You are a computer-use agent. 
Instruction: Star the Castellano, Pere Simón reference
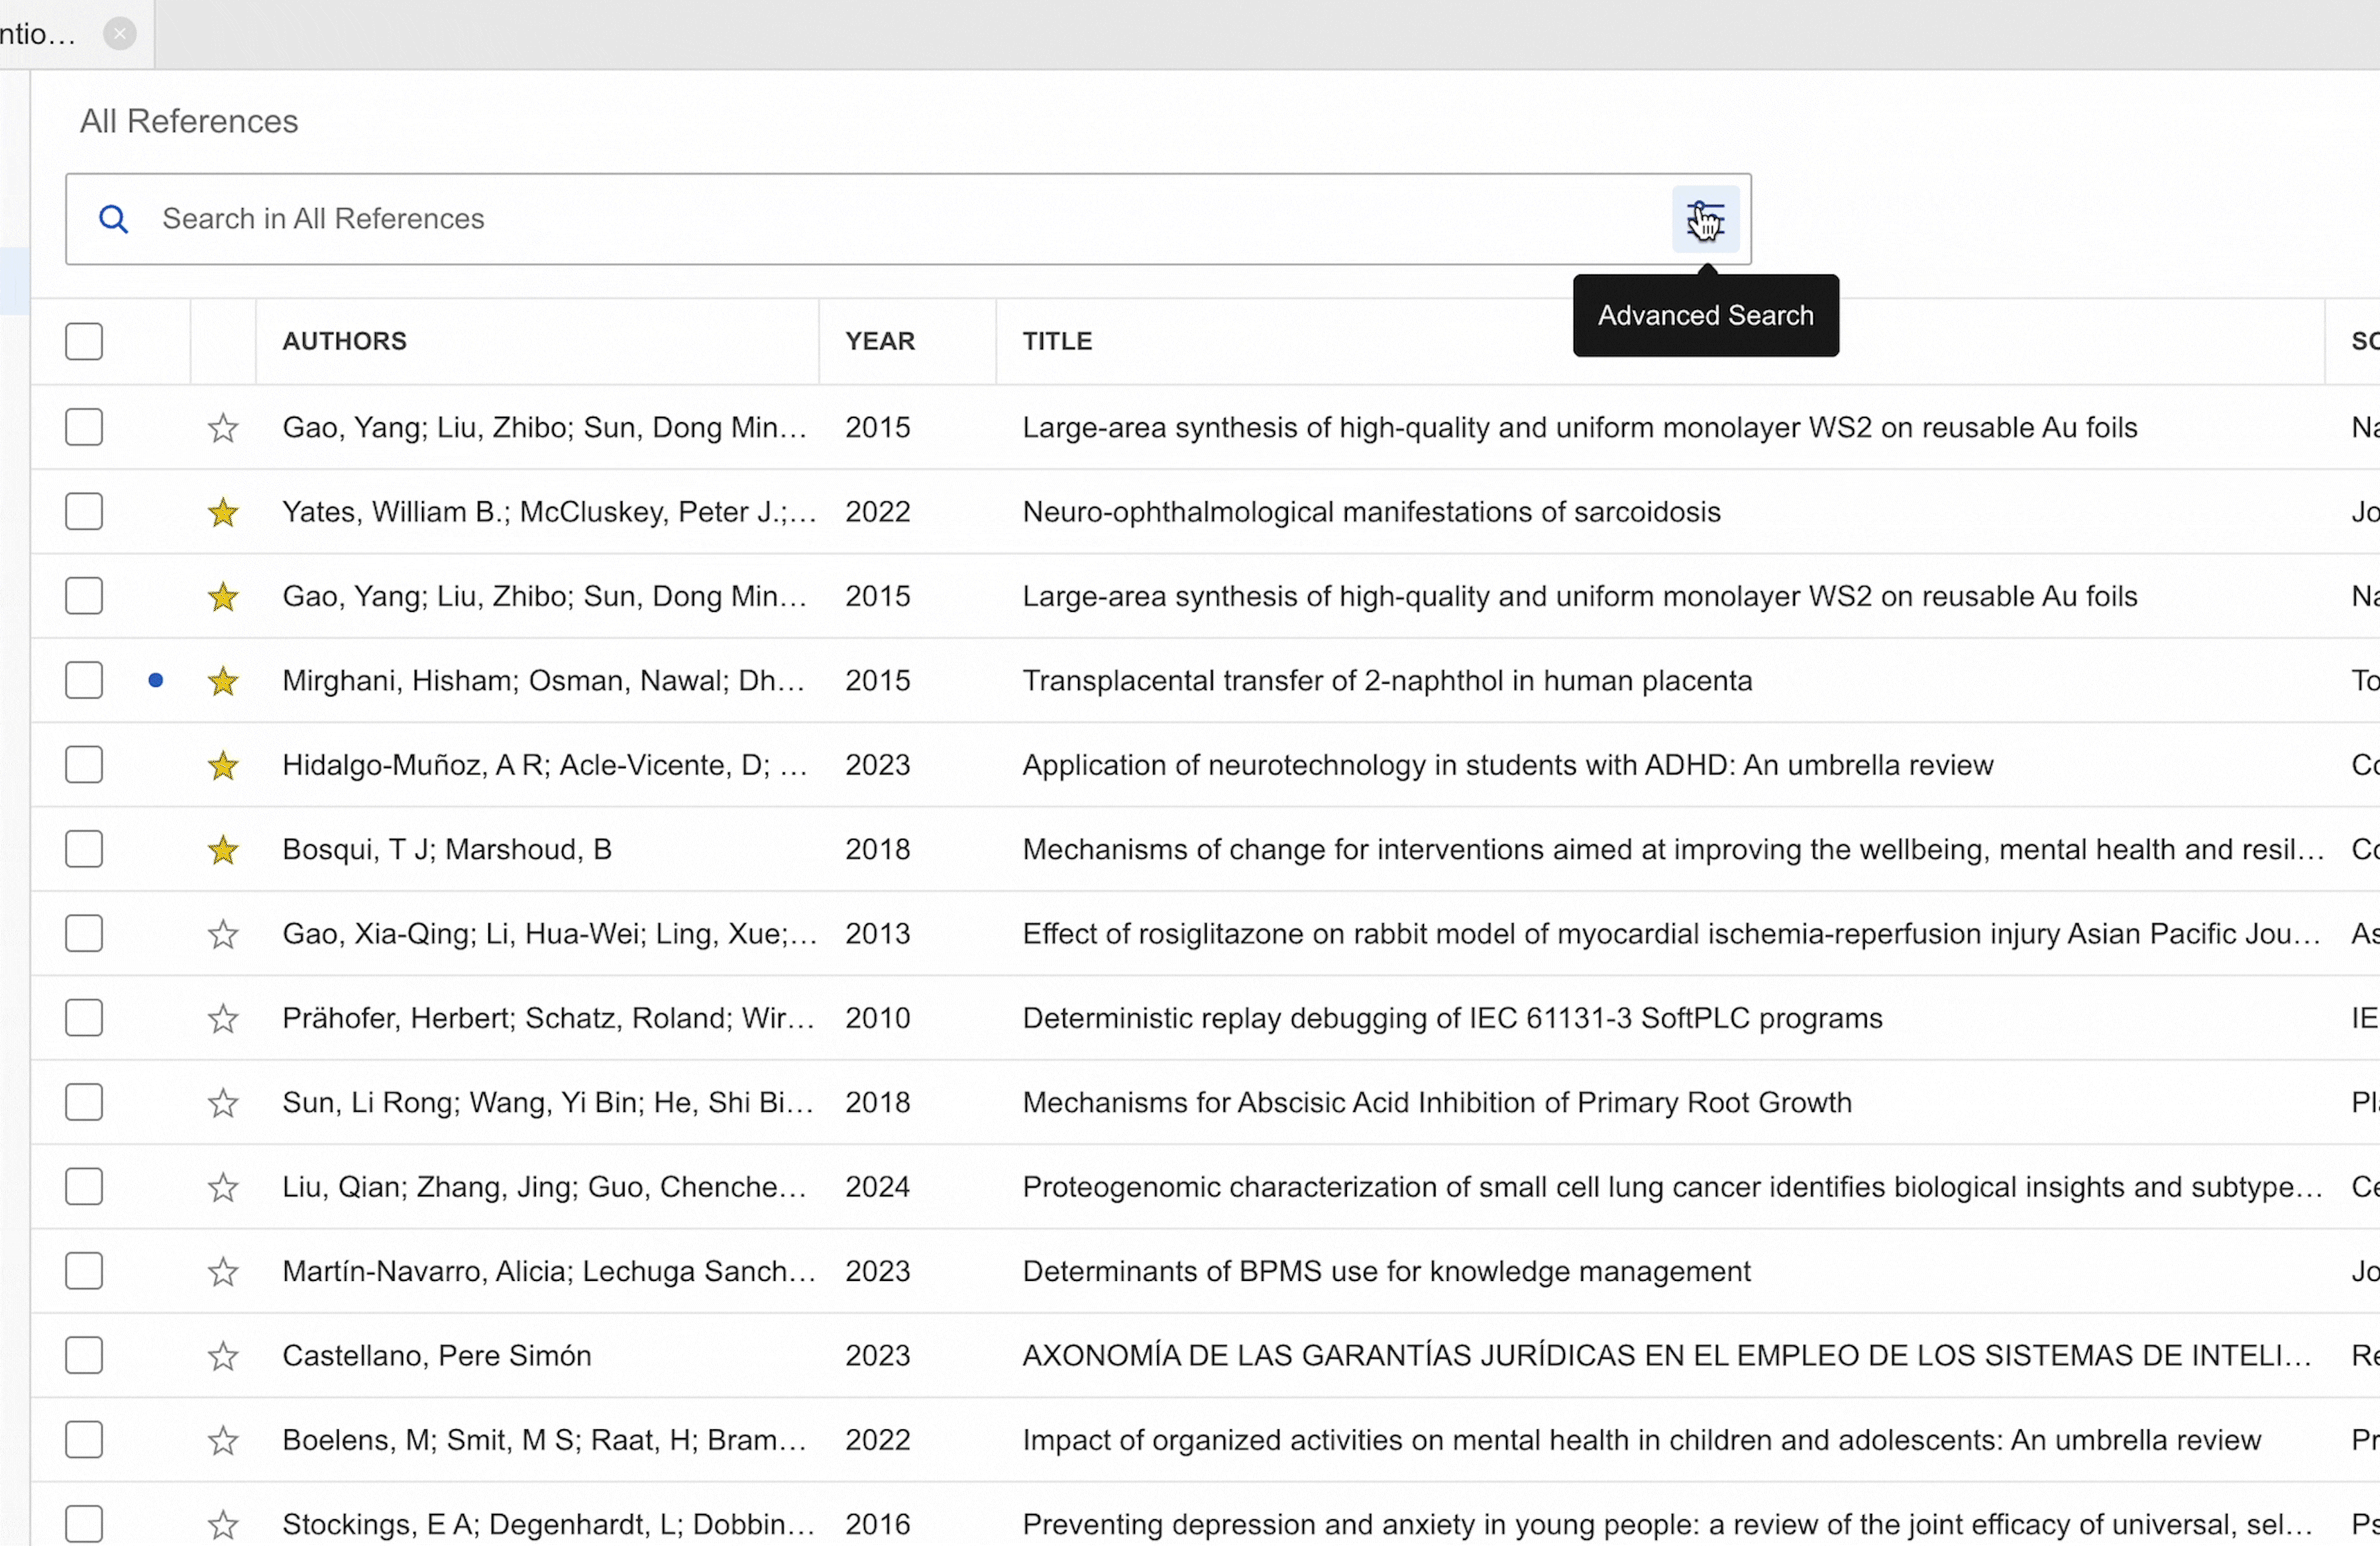pyautogui.click(x=223, y=1356)
